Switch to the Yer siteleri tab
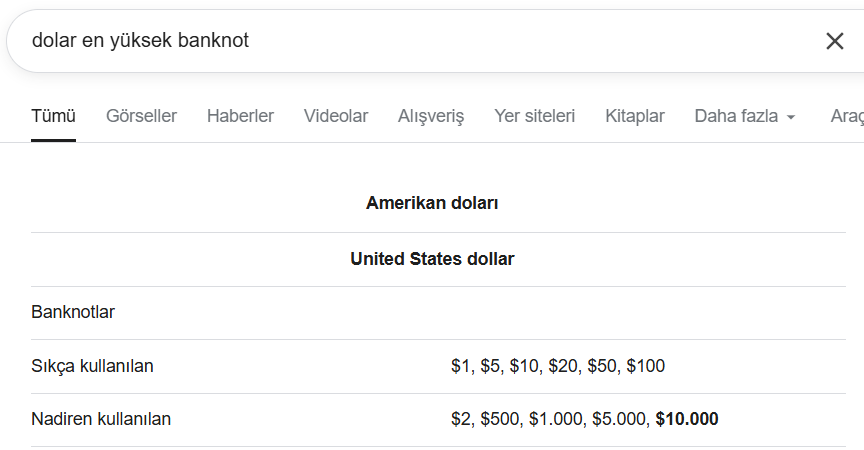Viewport: 864px width, 450px height. (x=534, y=116)
